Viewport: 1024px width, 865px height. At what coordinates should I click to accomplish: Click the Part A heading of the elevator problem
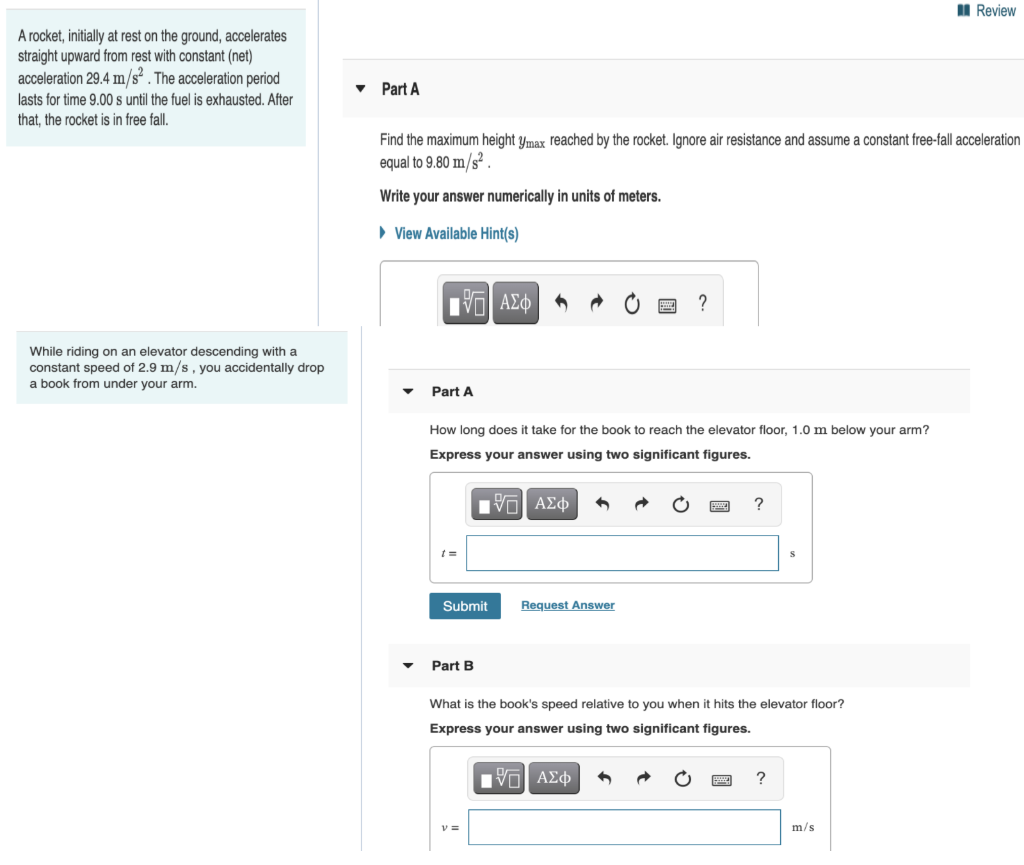[x=452, y=391]
